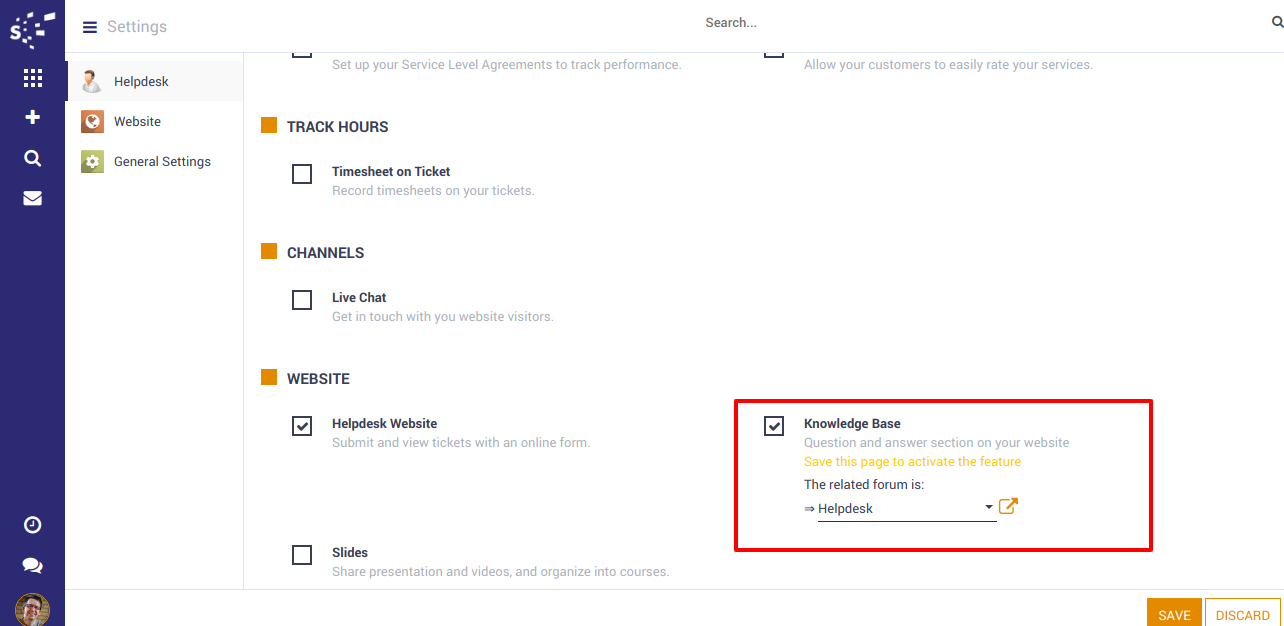This screenshot has width=1284, height=626.
Task: Click the hamburger menu icon beside Settings
Action: tap(90, 27)
